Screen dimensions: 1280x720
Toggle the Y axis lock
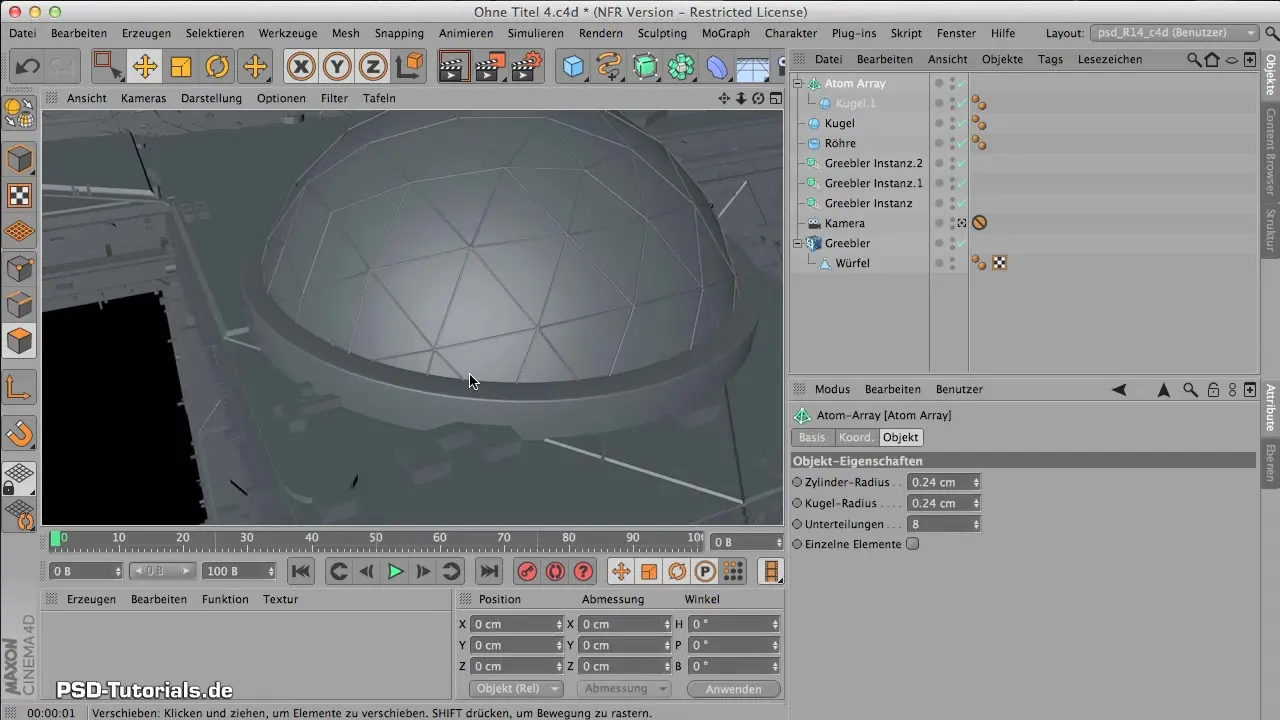coord(337,67)
